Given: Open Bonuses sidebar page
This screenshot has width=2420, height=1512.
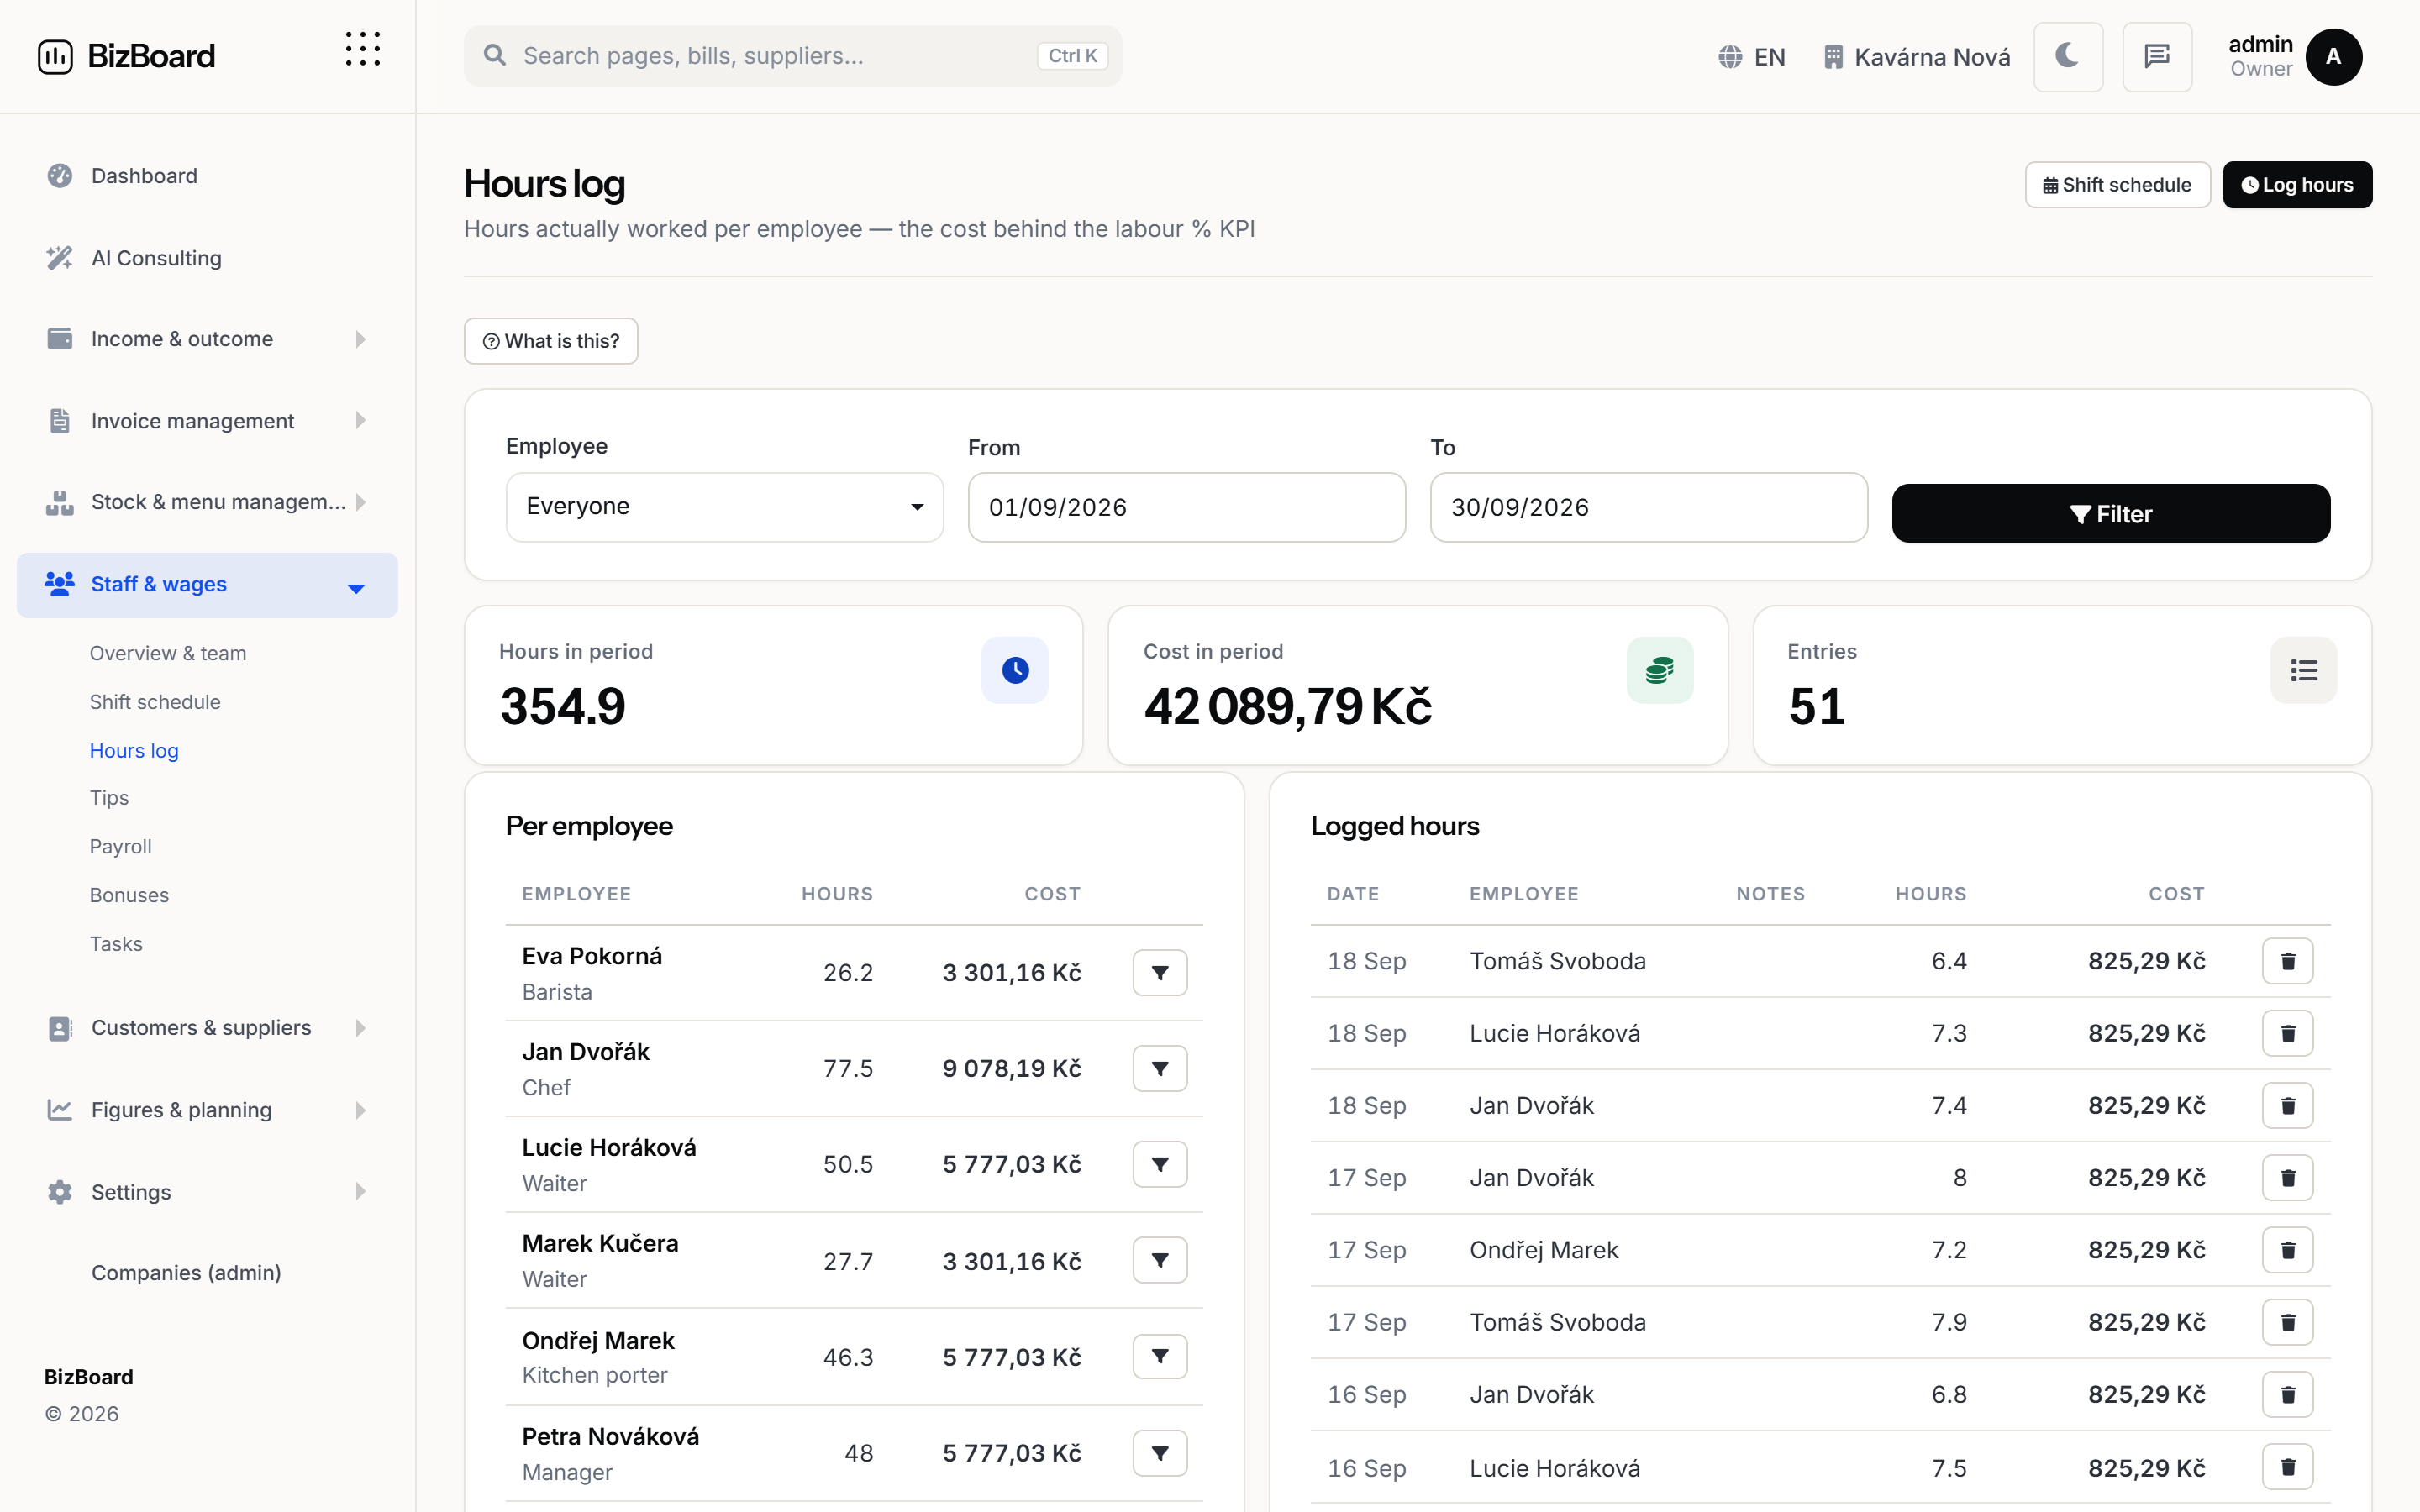Looking at the screenshot, I should (x=129, y=896).
